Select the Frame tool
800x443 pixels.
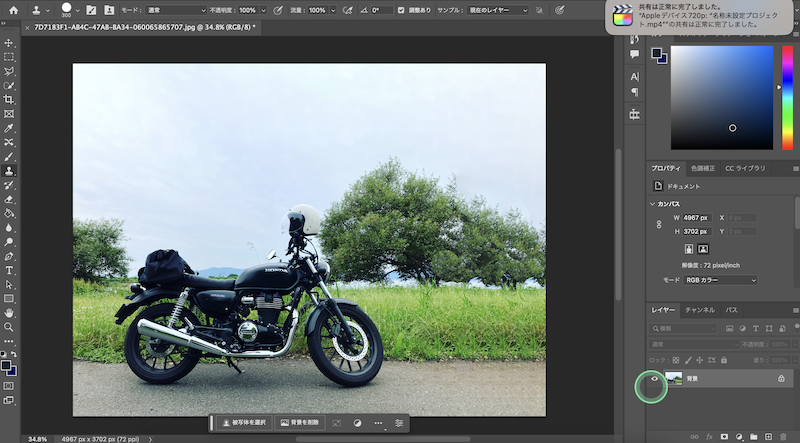point(9,114)
